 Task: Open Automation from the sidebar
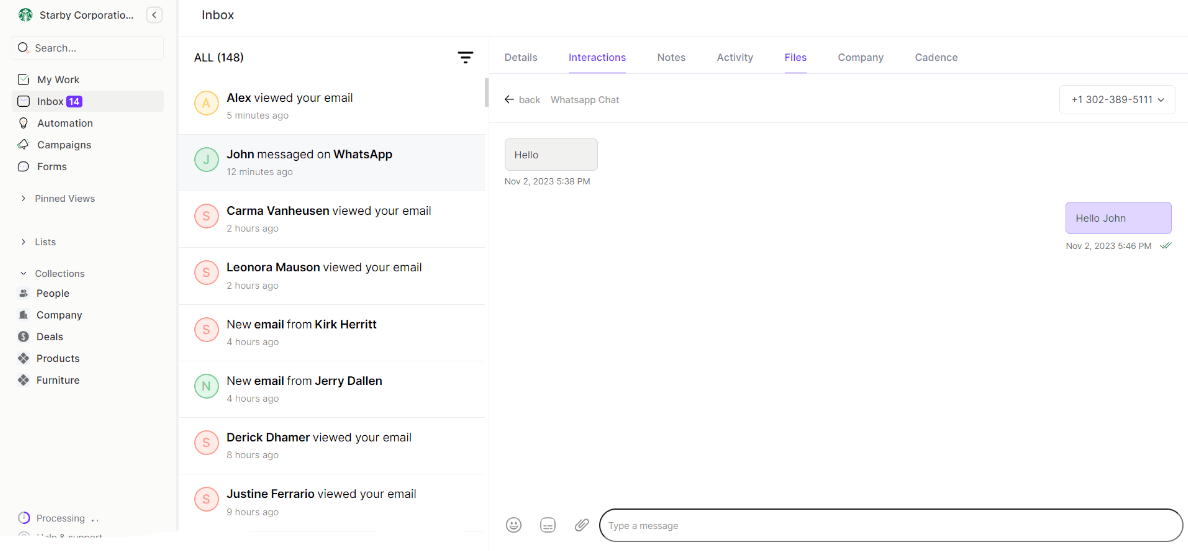[65, 123]
